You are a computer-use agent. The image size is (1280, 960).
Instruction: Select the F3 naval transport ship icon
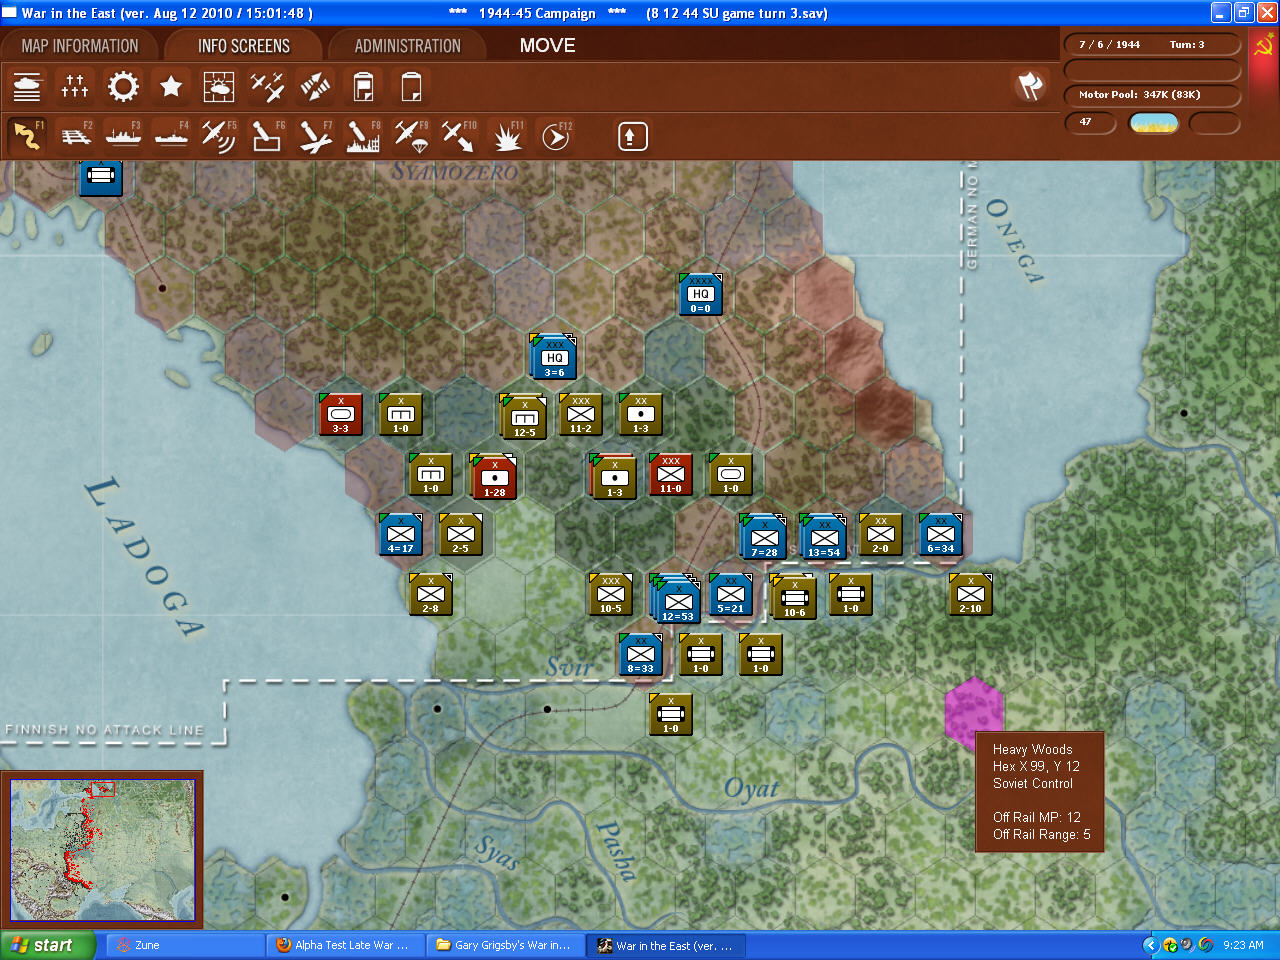(x=123, y=136)
